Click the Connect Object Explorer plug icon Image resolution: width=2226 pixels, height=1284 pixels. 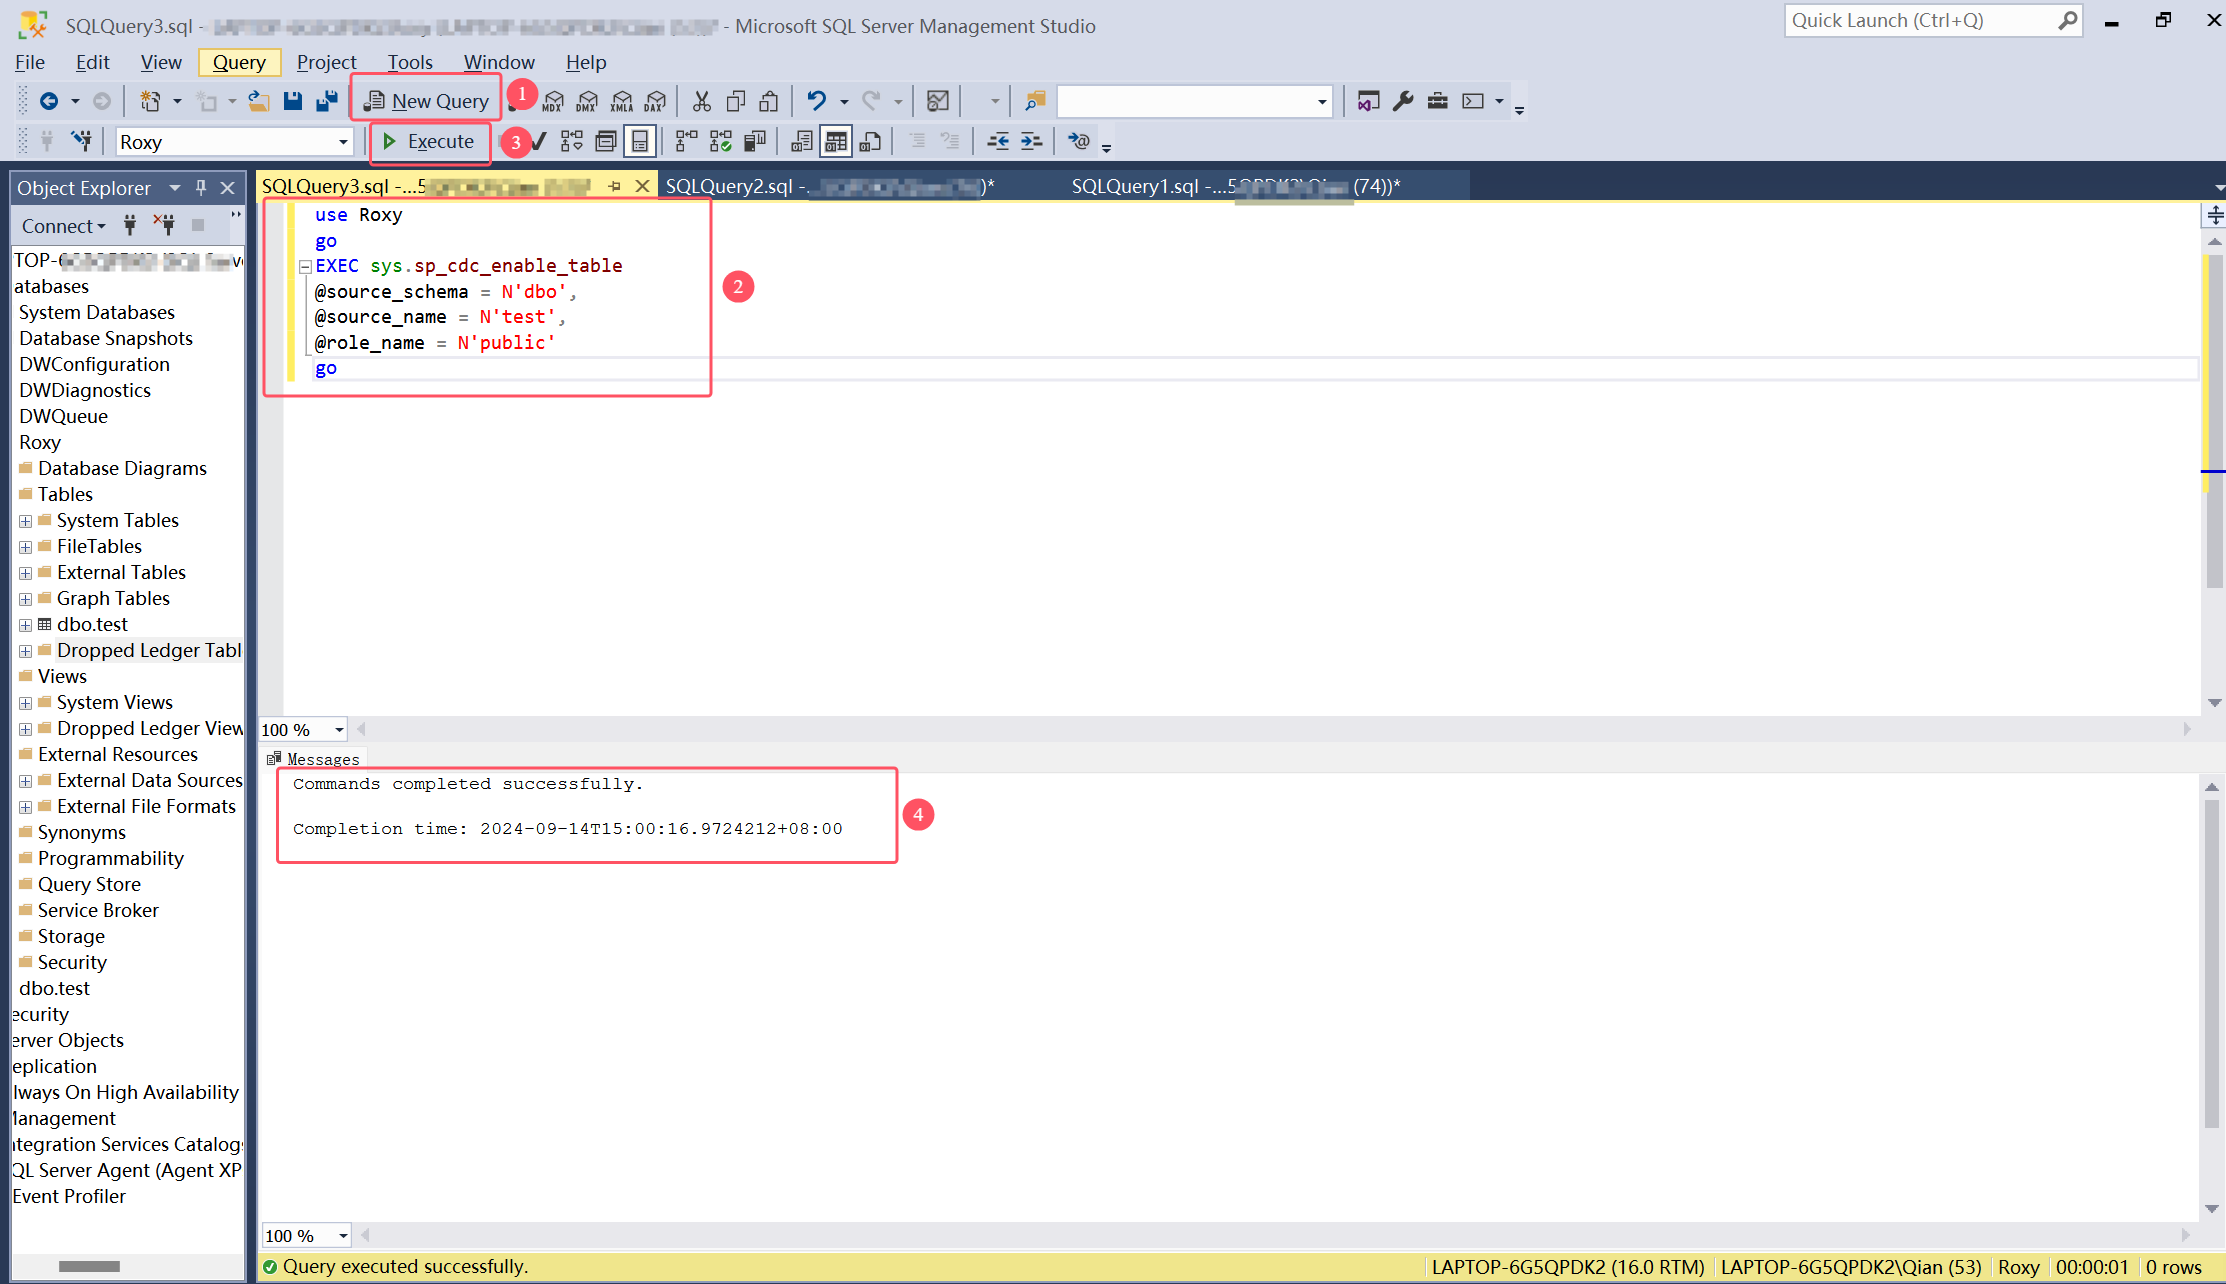(130, 225)
